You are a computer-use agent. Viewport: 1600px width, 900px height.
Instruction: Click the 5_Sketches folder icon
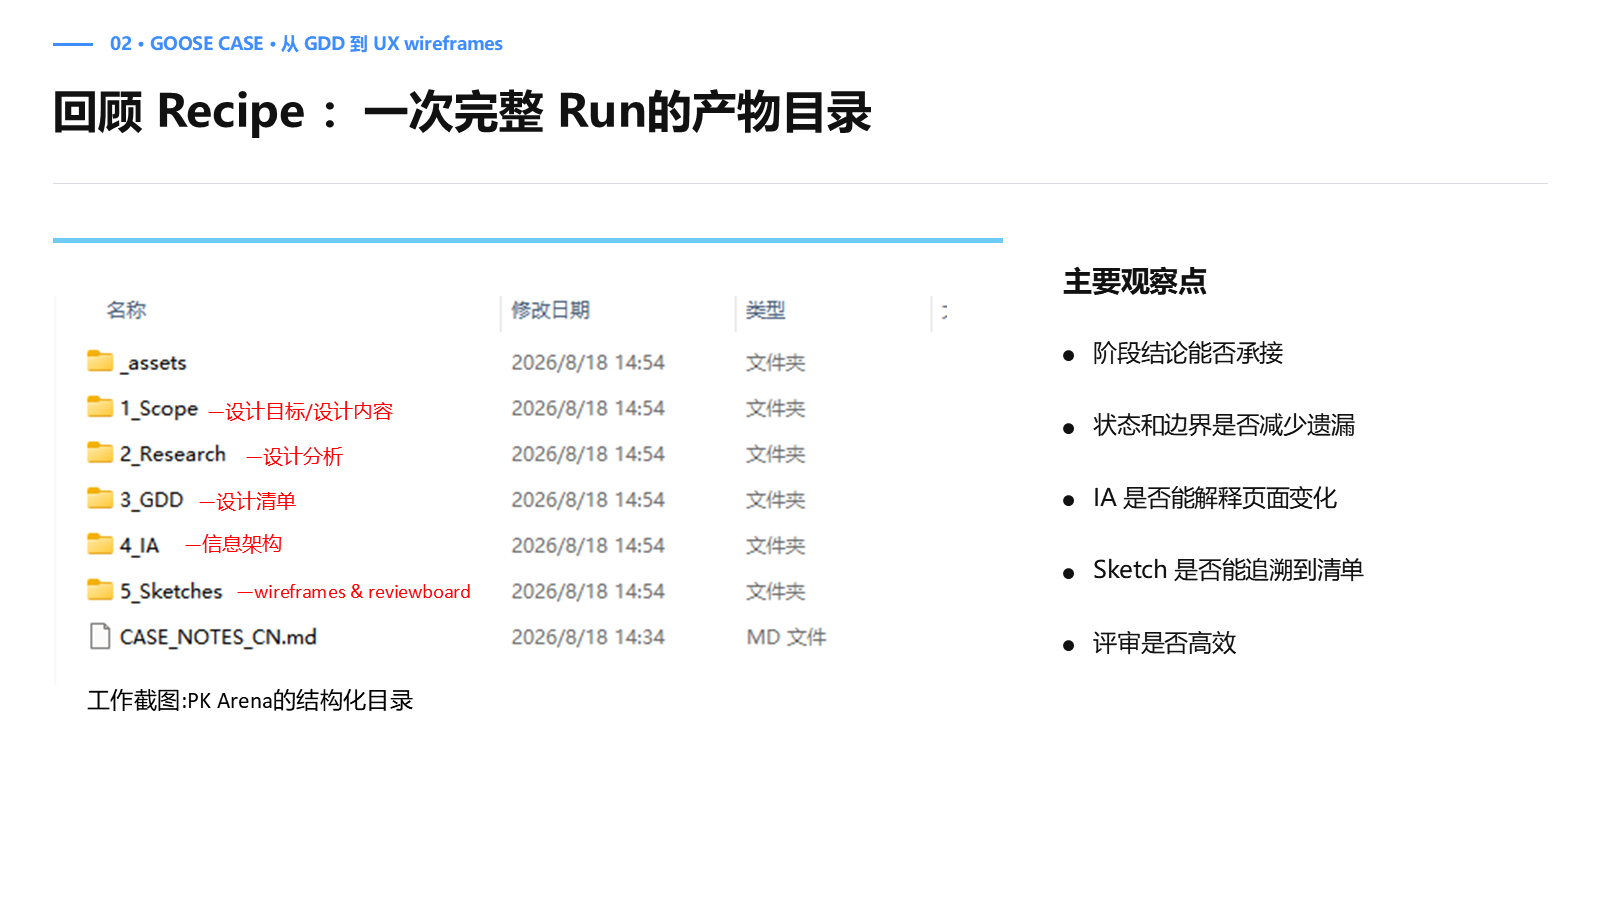tap(100, 590)
